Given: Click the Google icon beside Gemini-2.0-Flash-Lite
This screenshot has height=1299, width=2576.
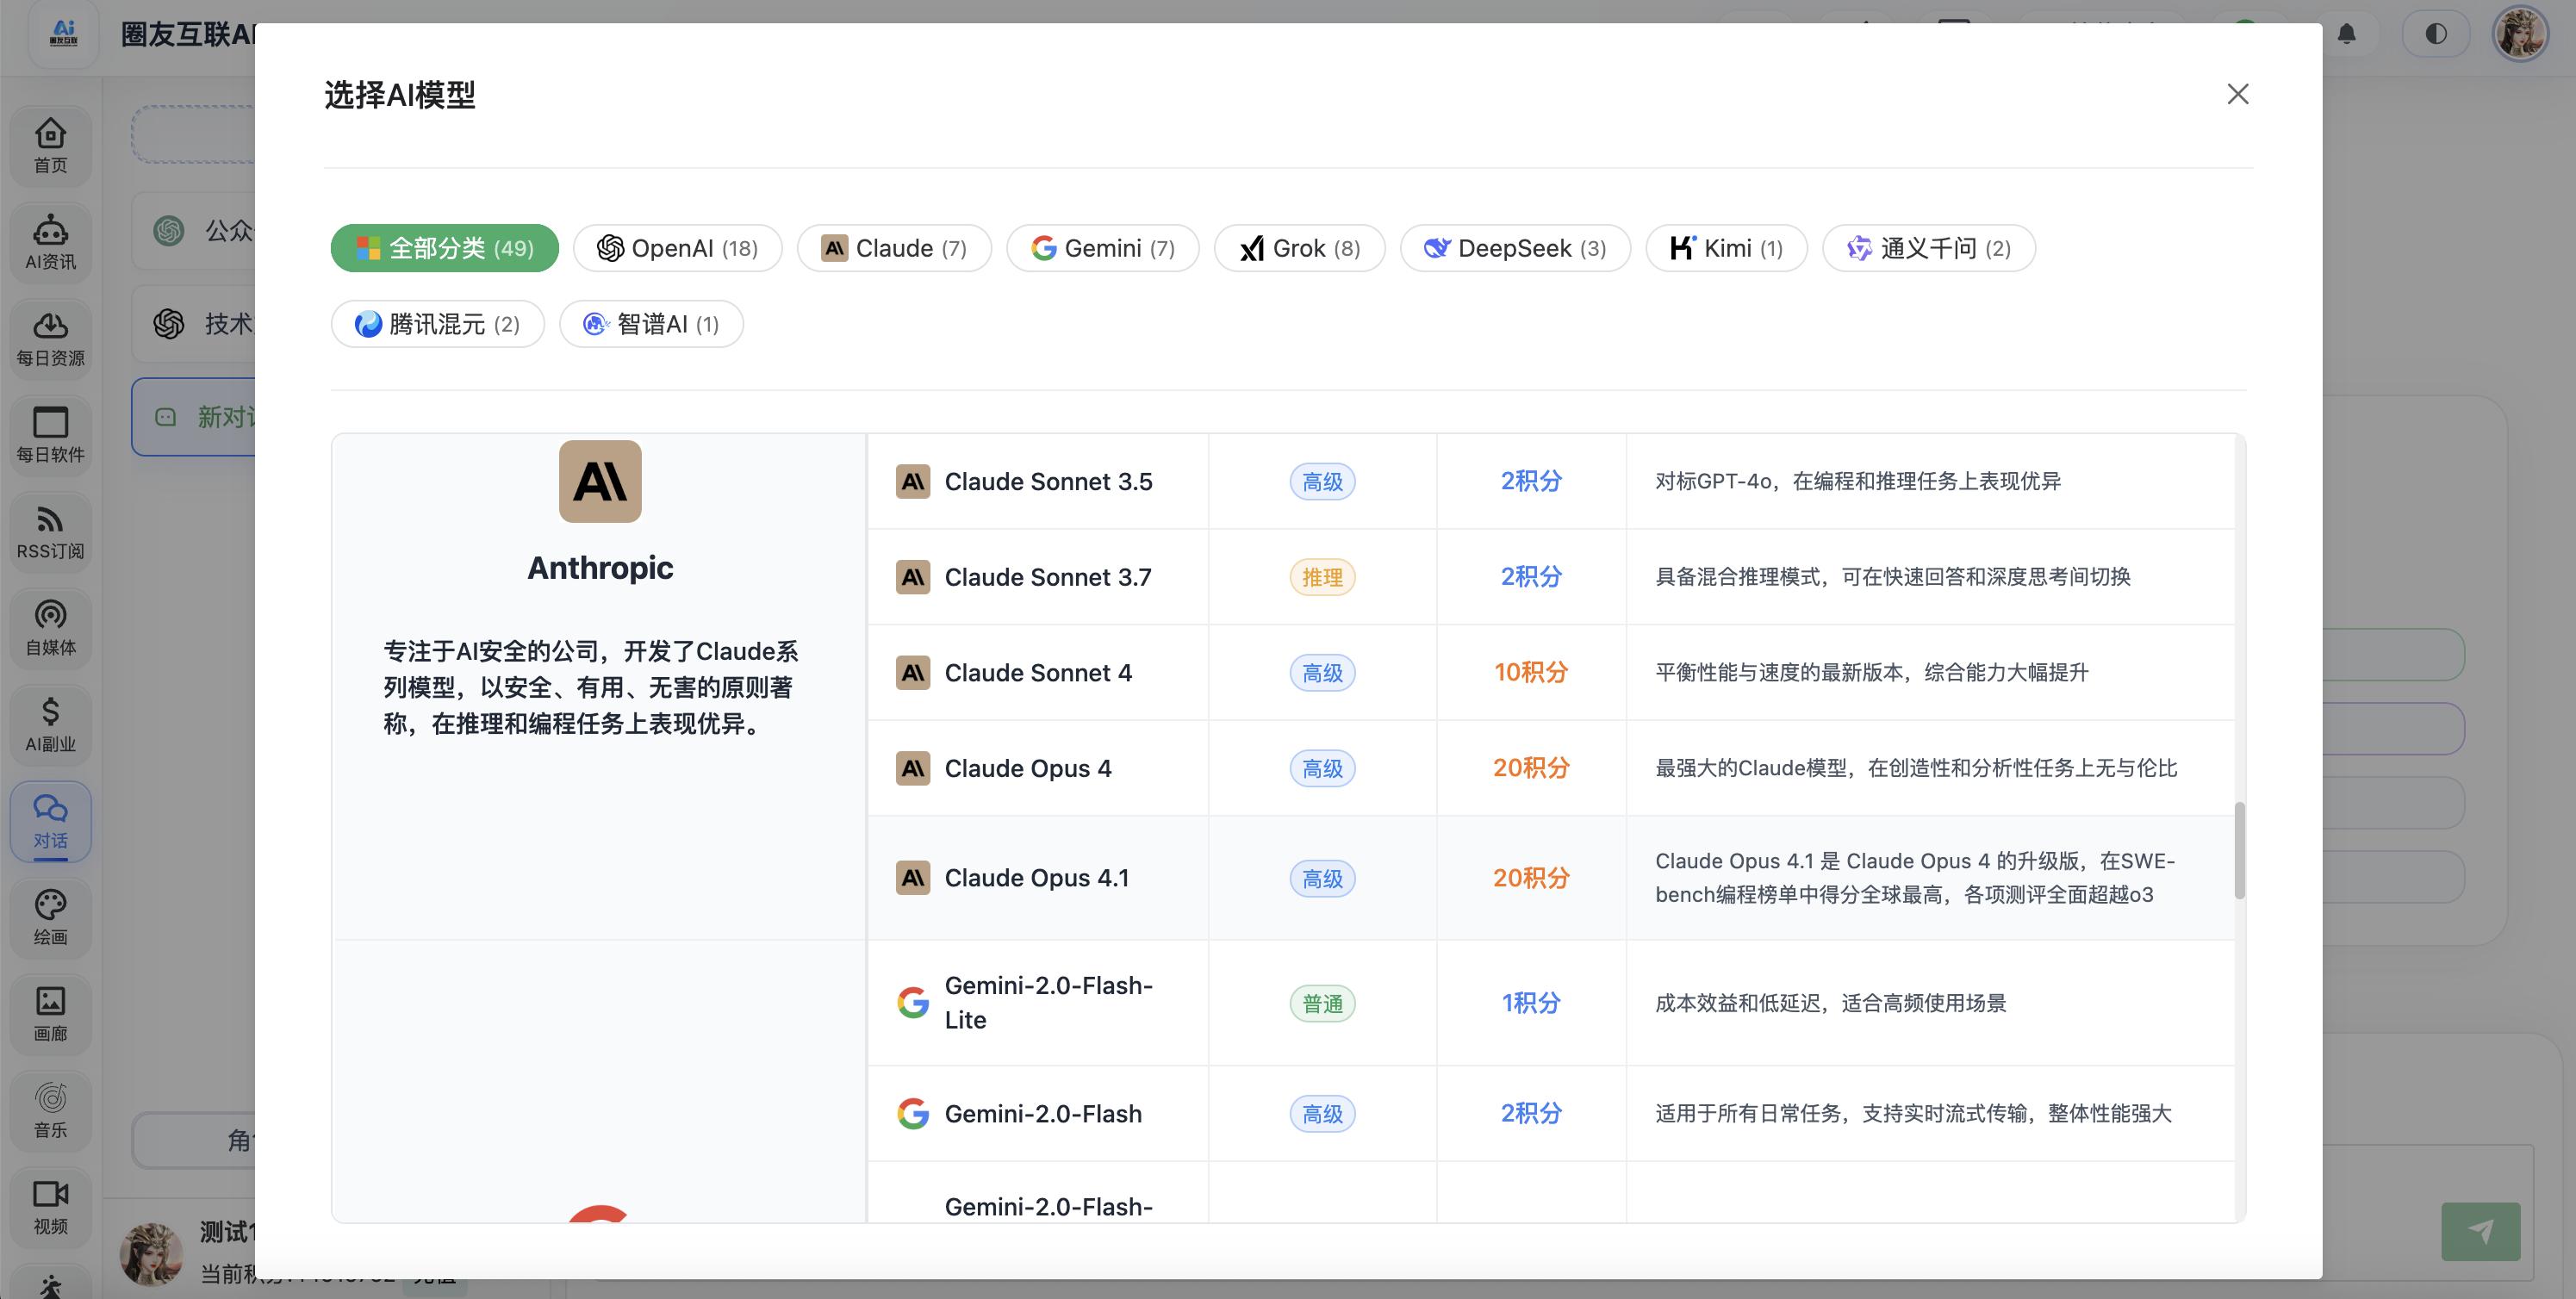Looking at the screenshot, I should (x=913, y=1003).
